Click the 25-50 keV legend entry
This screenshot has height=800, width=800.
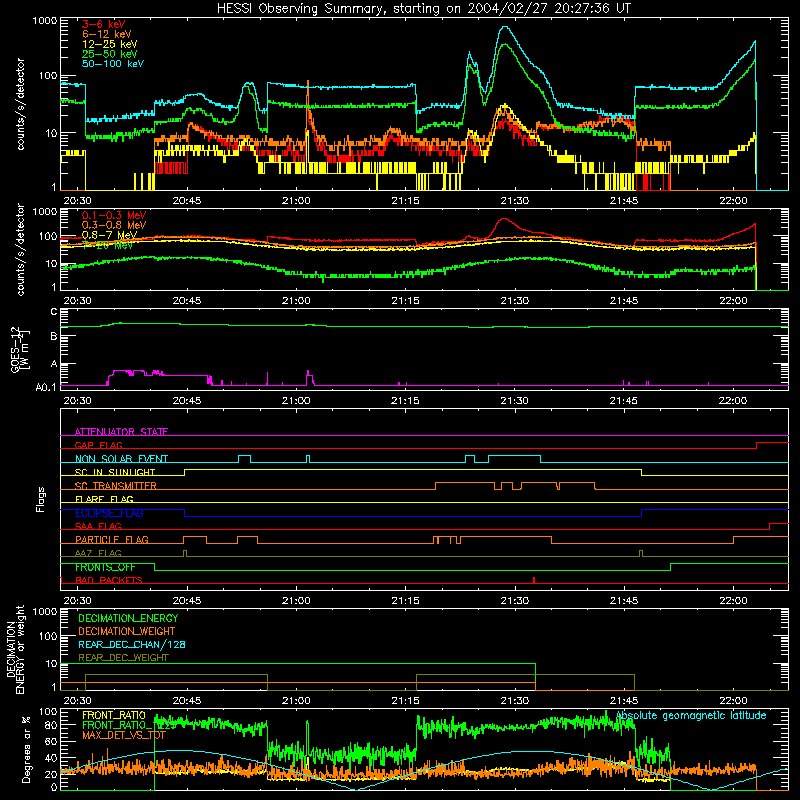(110, 54)
